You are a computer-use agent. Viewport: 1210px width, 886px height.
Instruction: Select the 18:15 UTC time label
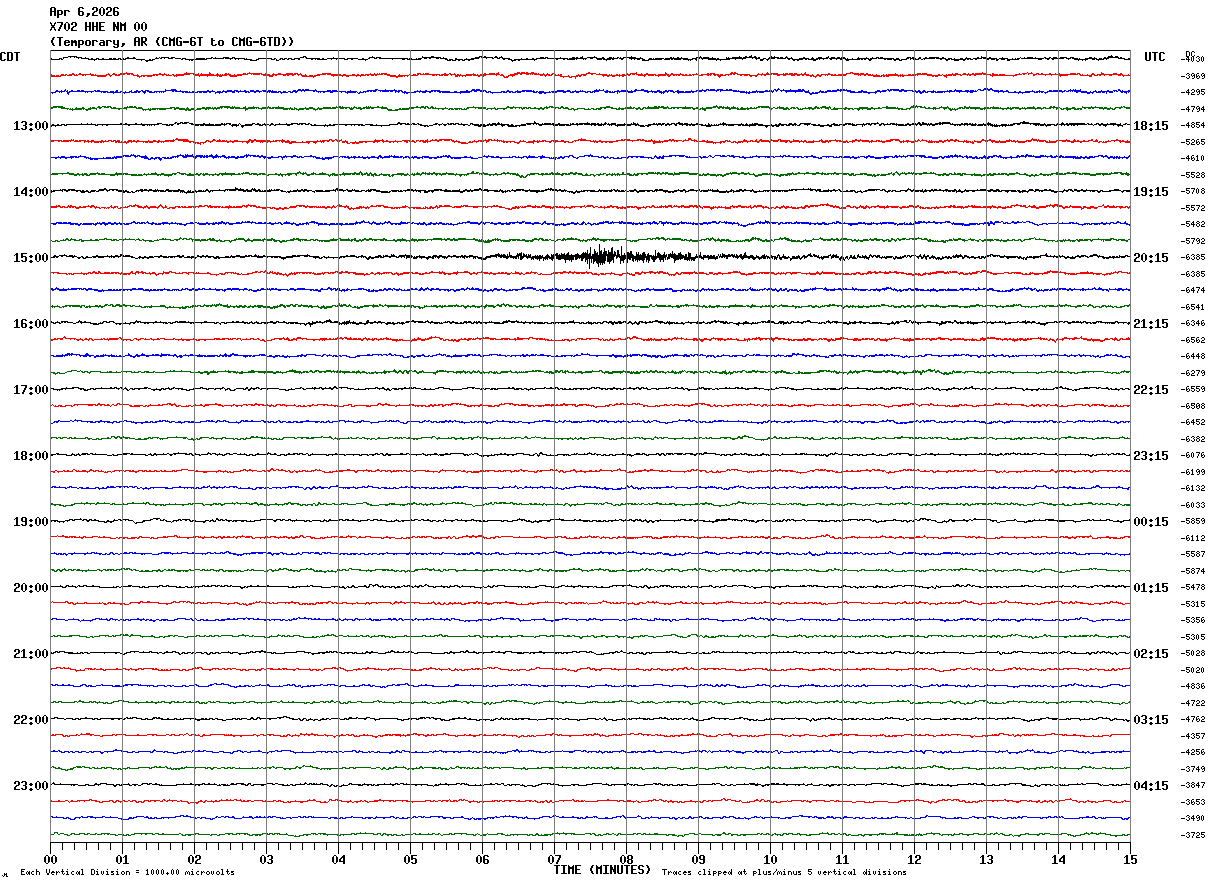(x=1151, y=126)
